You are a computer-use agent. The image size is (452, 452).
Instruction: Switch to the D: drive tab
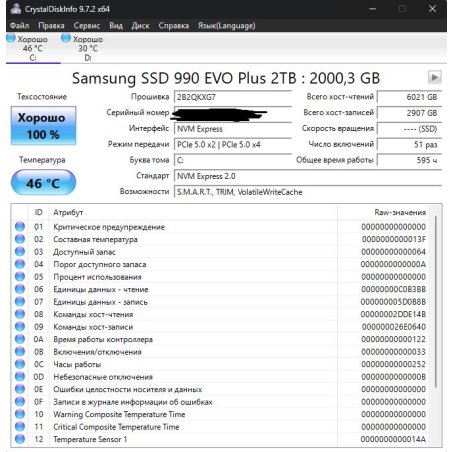(88, 48)
